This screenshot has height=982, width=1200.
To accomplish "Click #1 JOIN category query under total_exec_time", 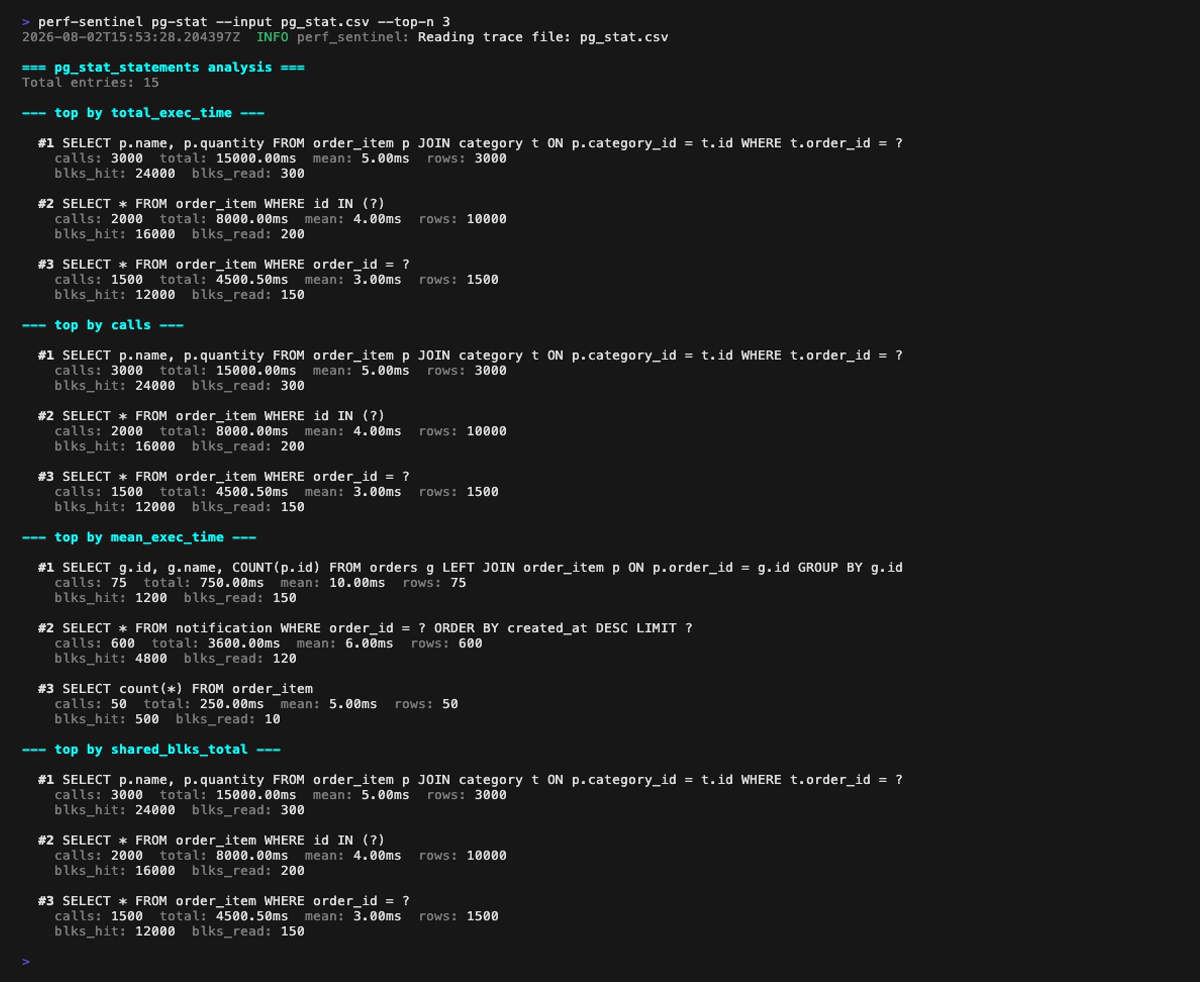I will (x=470, y=143).
